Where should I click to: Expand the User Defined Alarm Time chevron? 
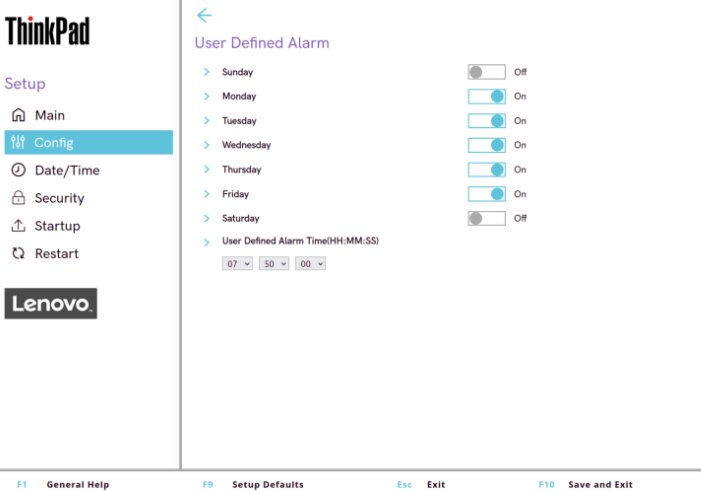click(207, 242)
